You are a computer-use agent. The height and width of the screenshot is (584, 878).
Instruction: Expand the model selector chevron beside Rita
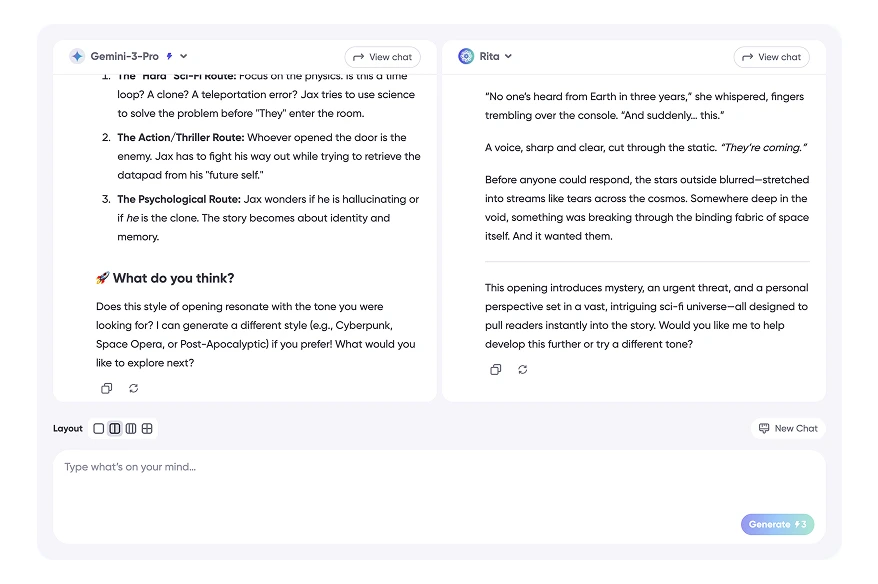tap(508, 56)
